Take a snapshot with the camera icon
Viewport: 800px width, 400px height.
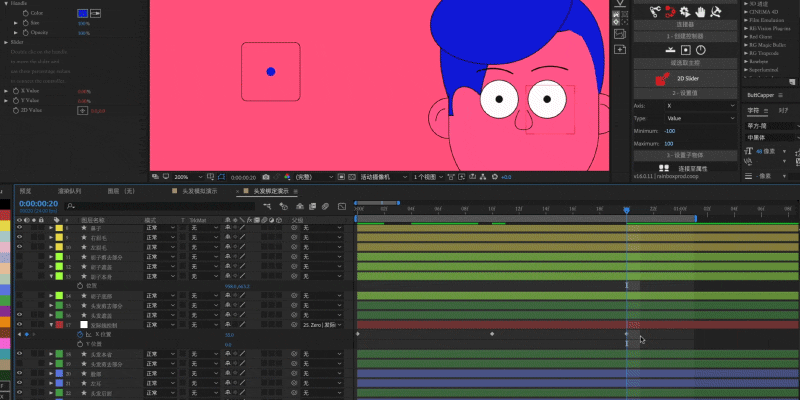coord(266,177)
